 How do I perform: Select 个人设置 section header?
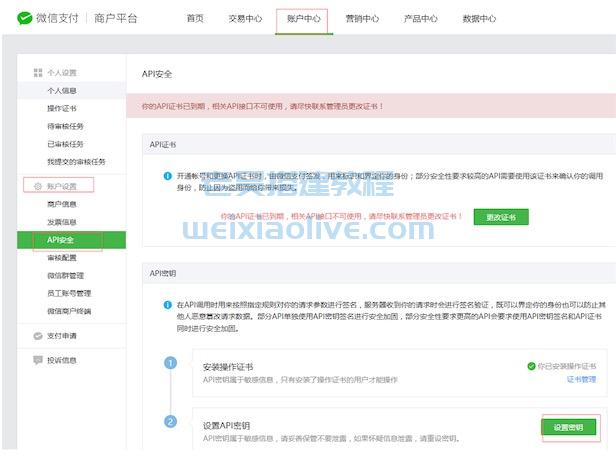(62, 73)
